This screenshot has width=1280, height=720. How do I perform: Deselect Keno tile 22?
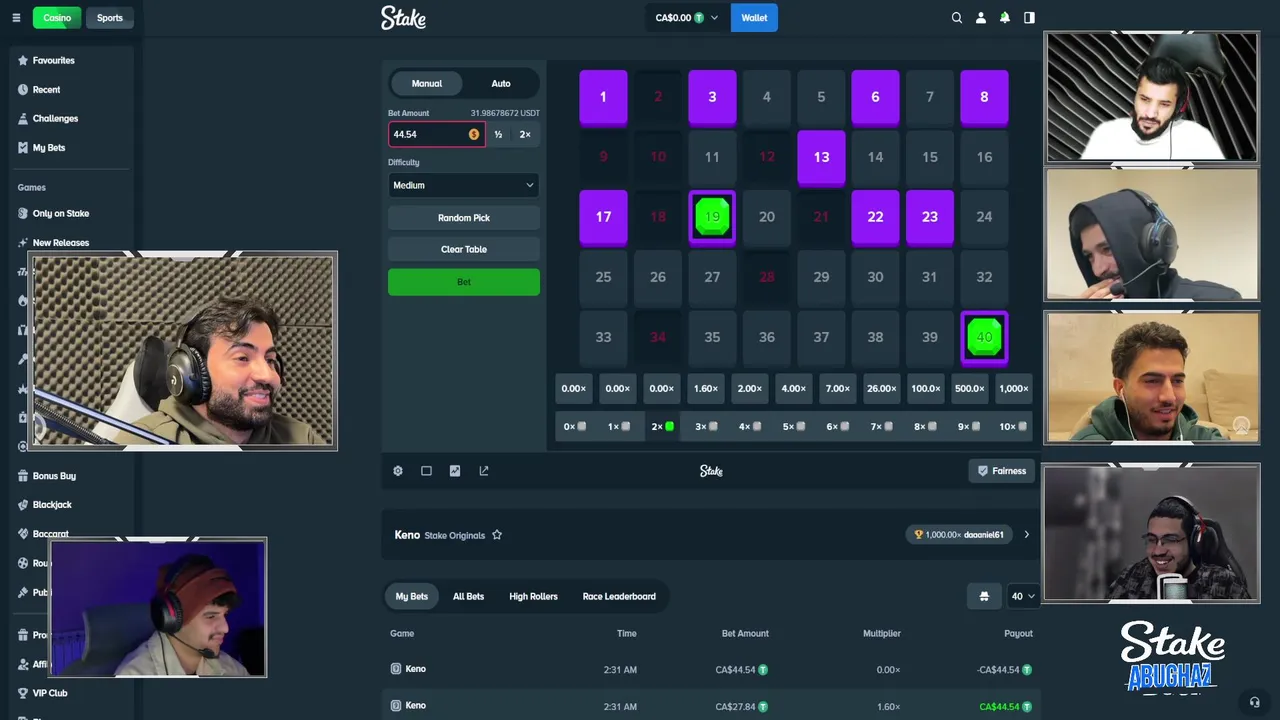(x=875, y=217)
